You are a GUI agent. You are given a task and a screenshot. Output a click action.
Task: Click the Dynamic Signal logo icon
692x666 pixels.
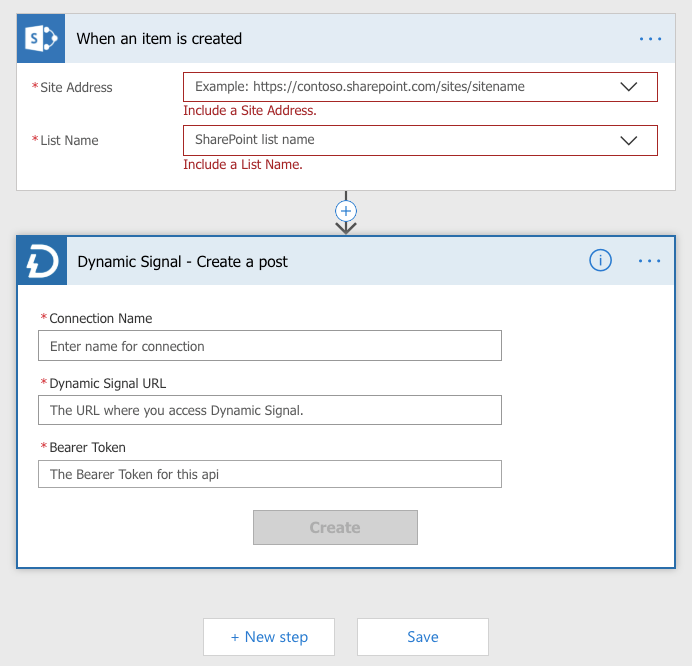click(x=41, y=261)
